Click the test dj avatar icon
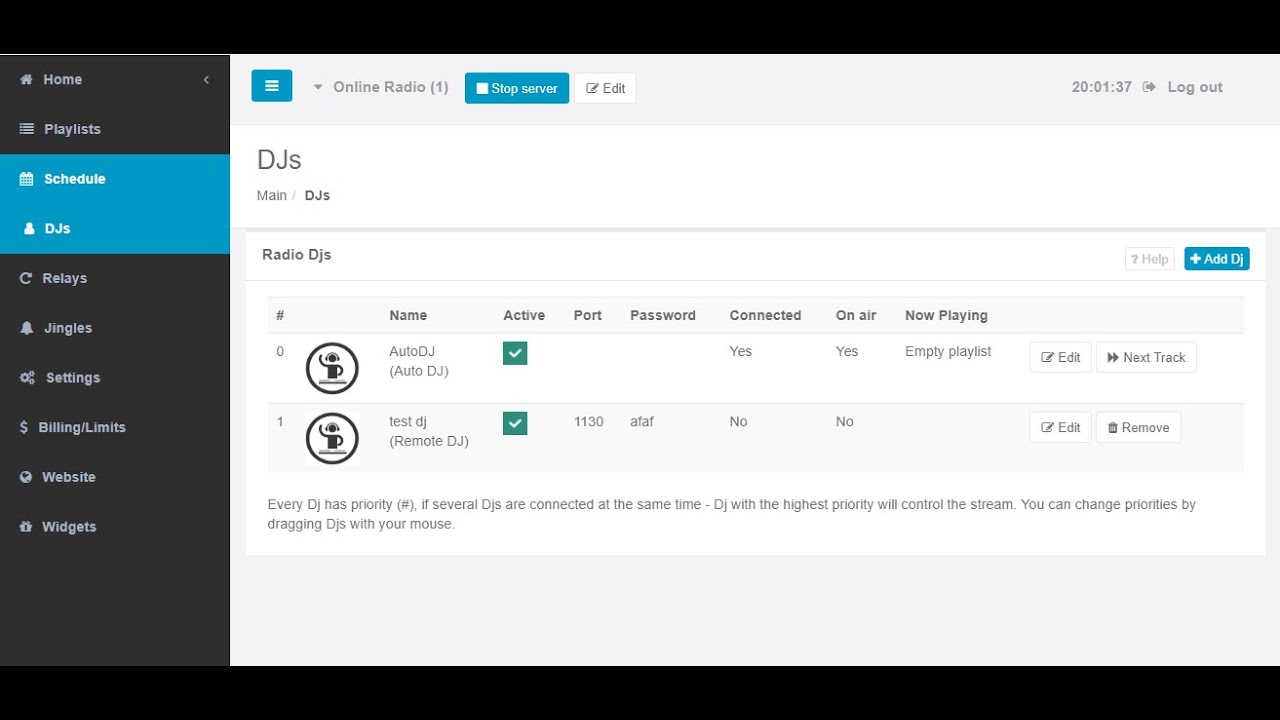Image resolution: width=1280 pixels, height=720 pixels. point(332,438)
